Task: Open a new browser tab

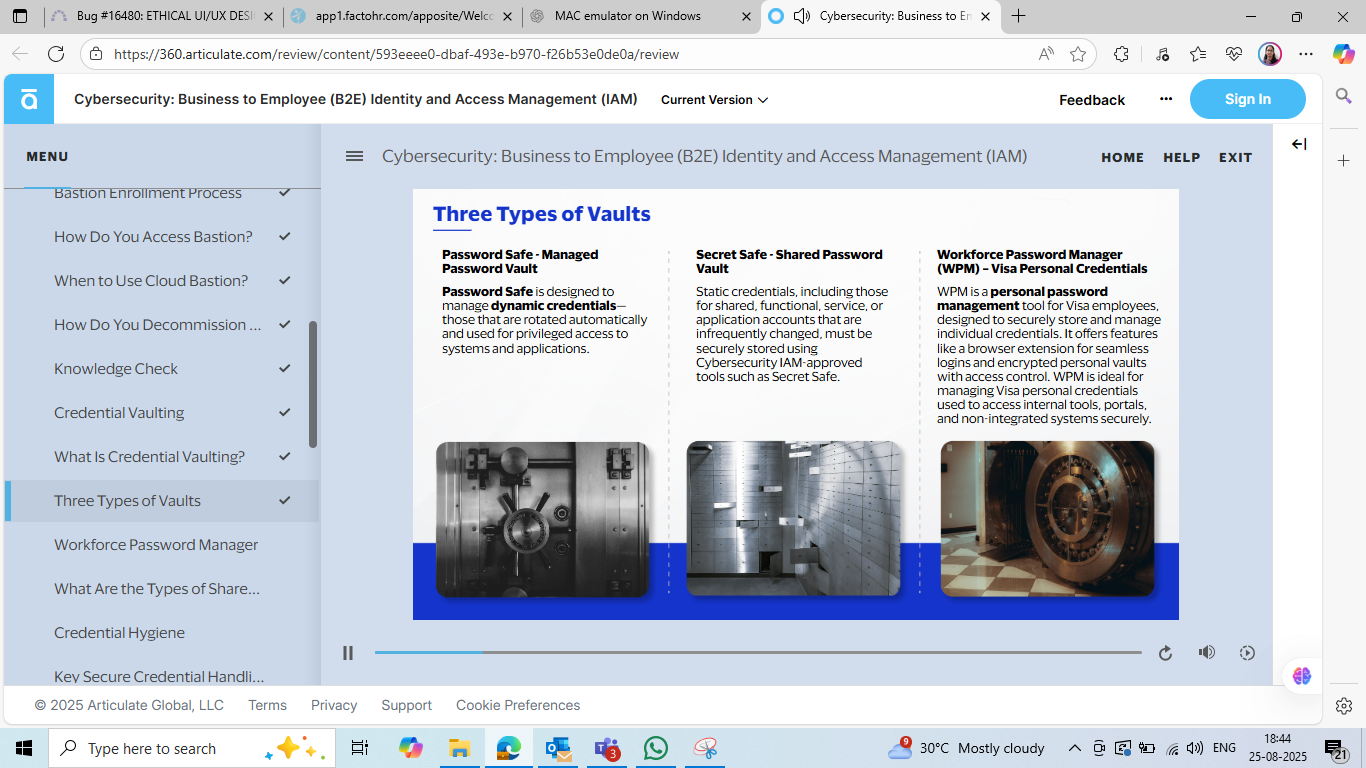Action: click(1019, 16)
